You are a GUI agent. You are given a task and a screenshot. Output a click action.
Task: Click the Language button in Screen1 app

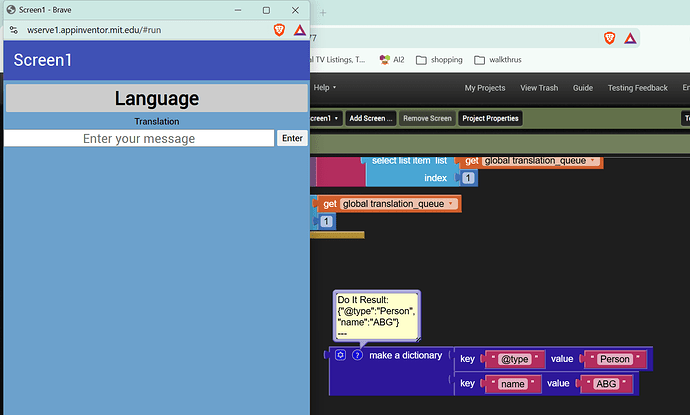(x=157, y=98)
